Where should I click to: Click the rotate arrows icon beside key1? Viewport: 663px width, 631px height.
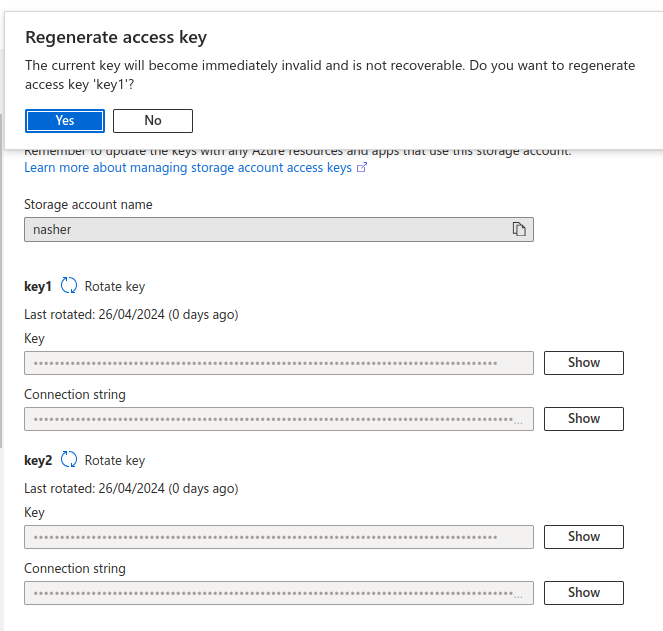click(69, 286)
